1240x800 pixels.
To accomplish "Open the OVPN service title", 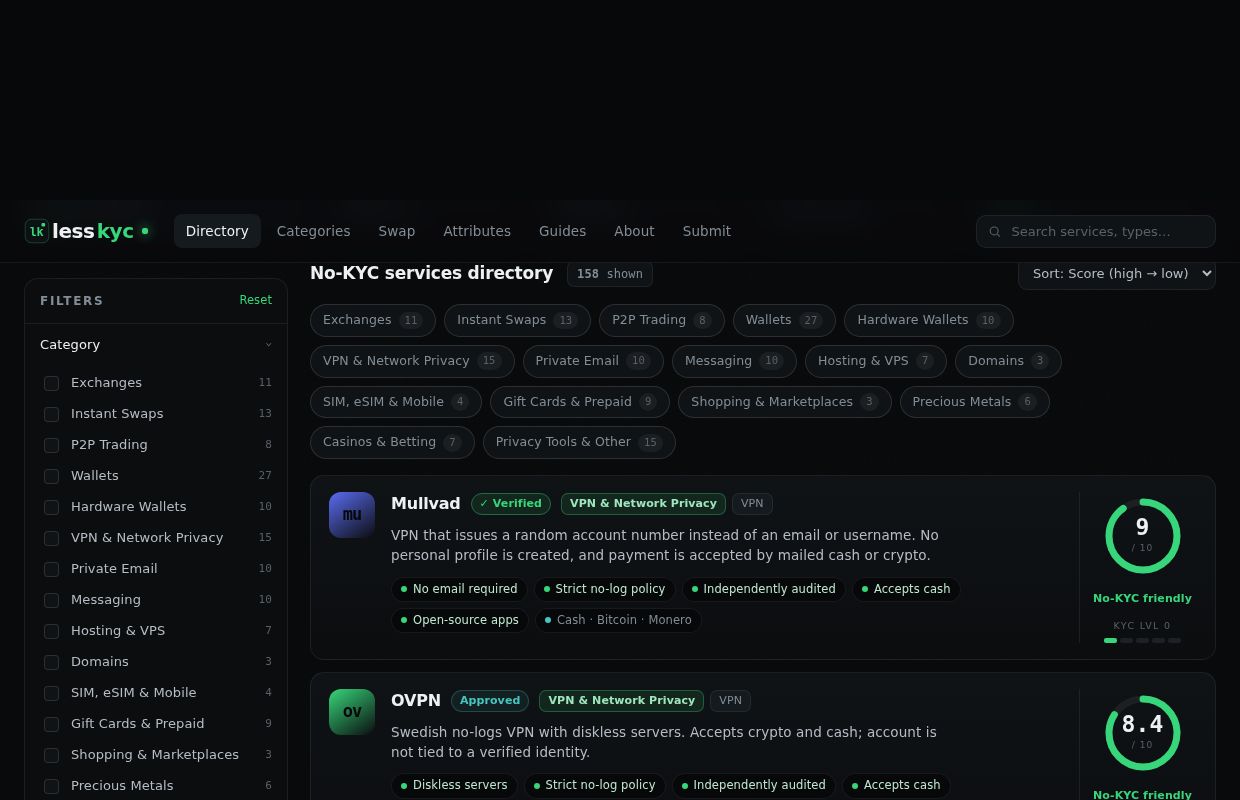I will point(416,701).
